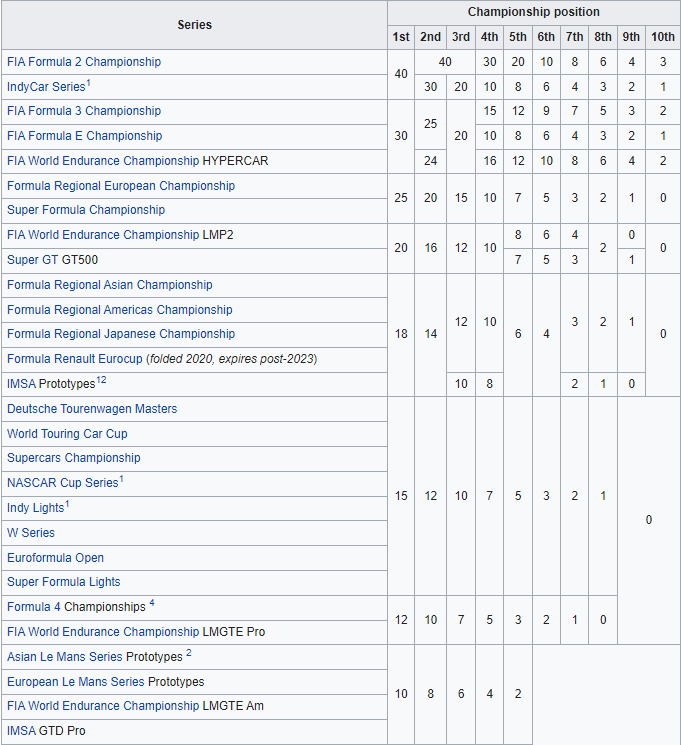Click footnote 1 next to NASCAR Cup Series

coord(121,479)
